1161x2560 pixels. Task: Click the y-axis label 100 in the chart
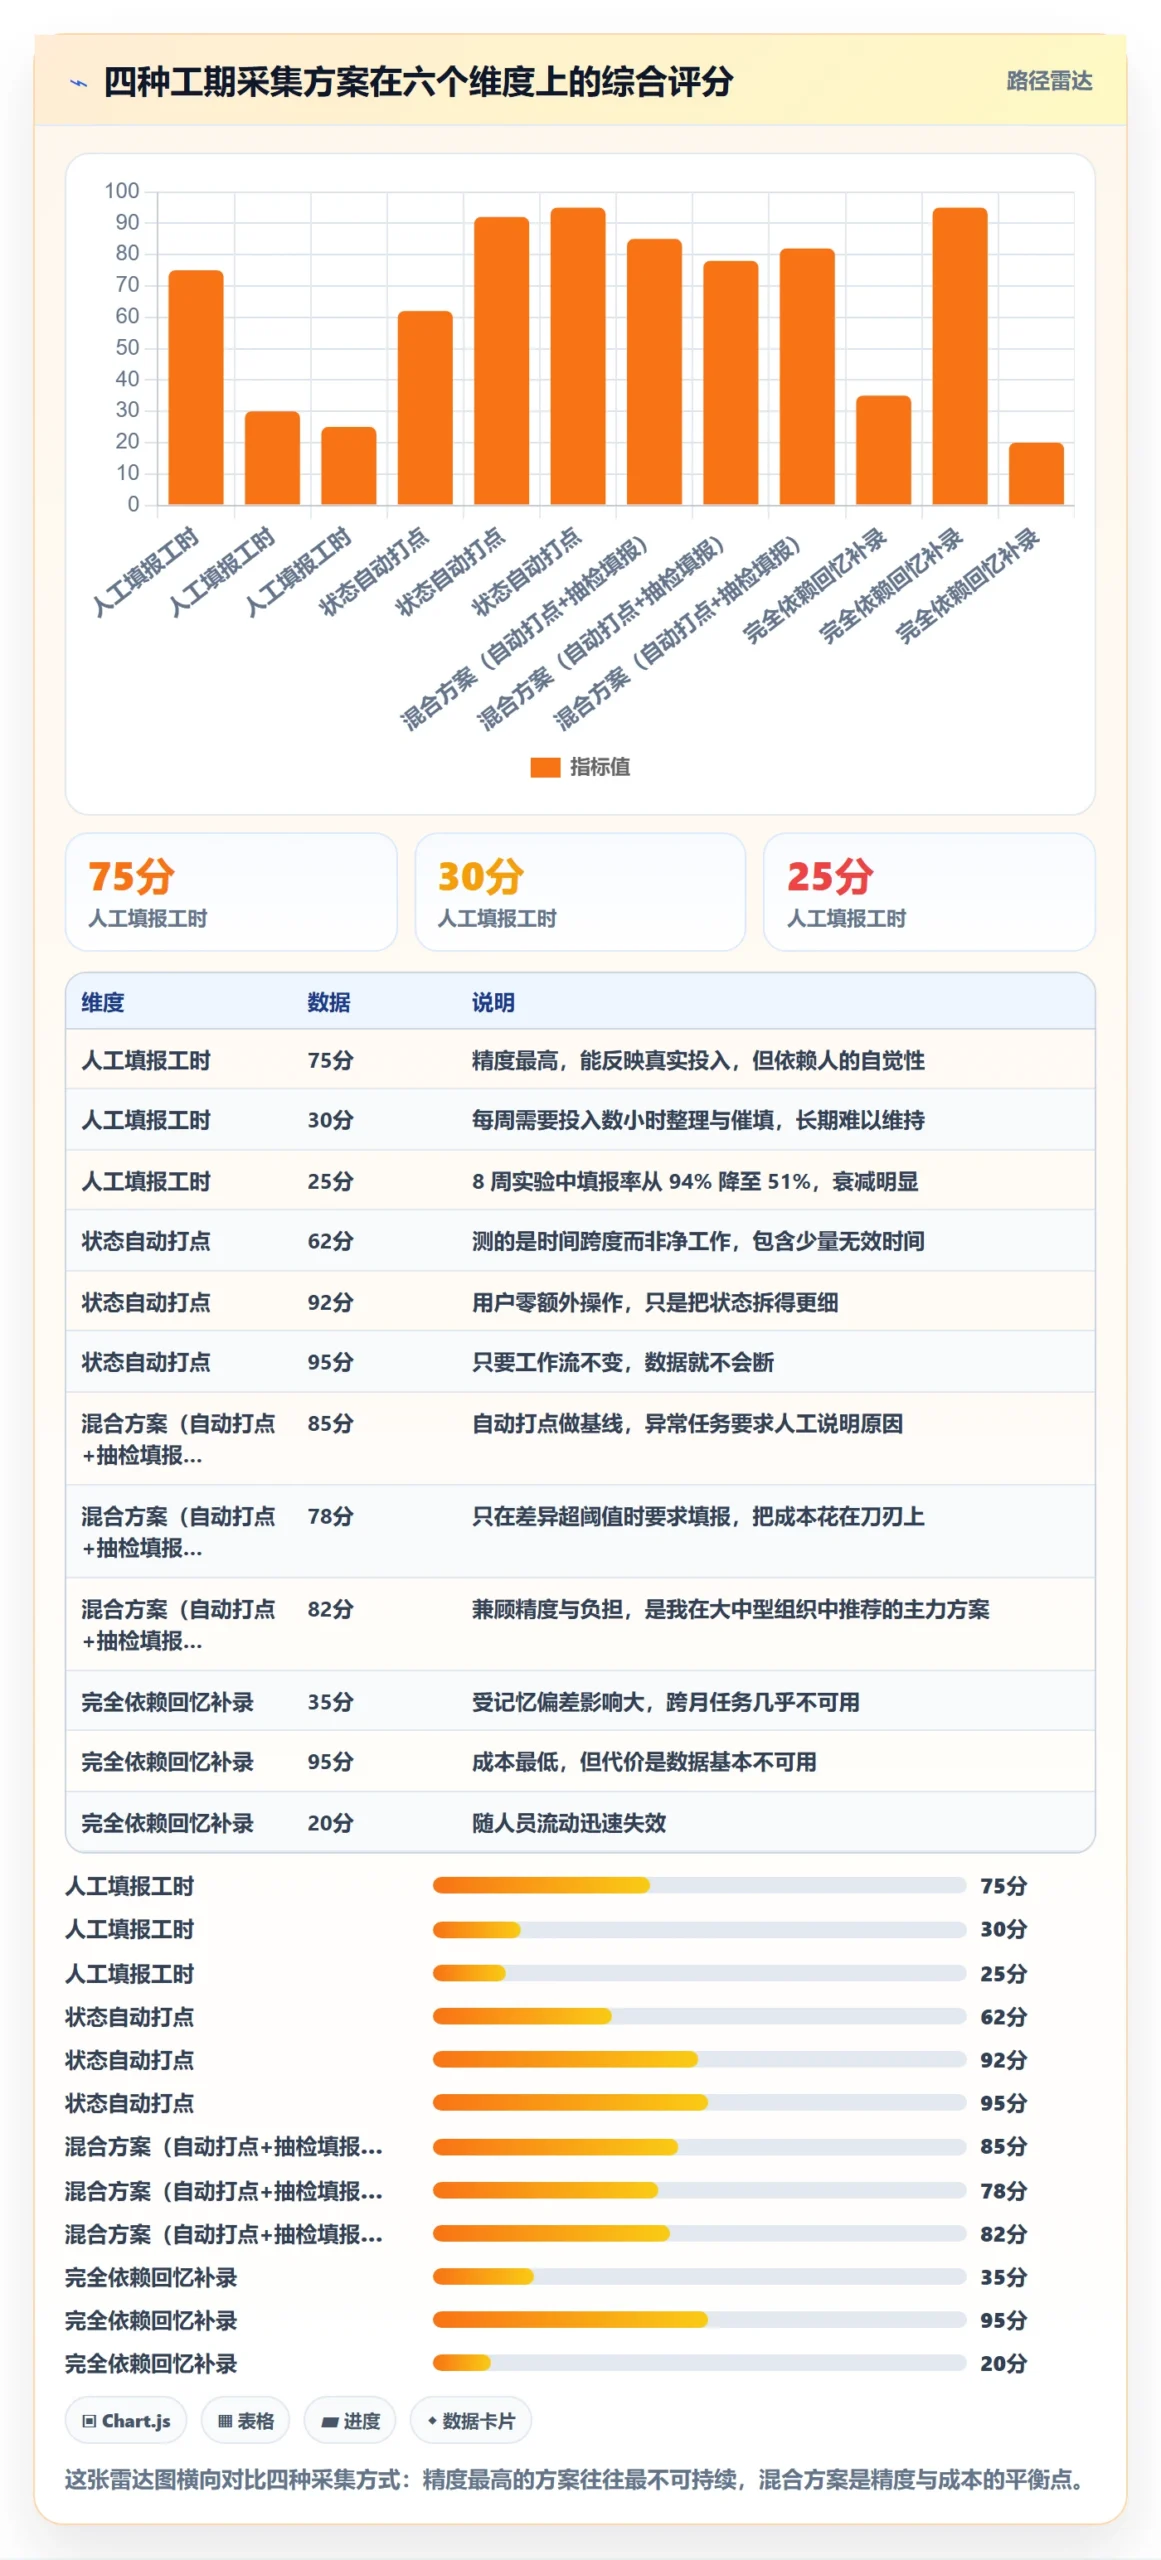pos(122,190)
